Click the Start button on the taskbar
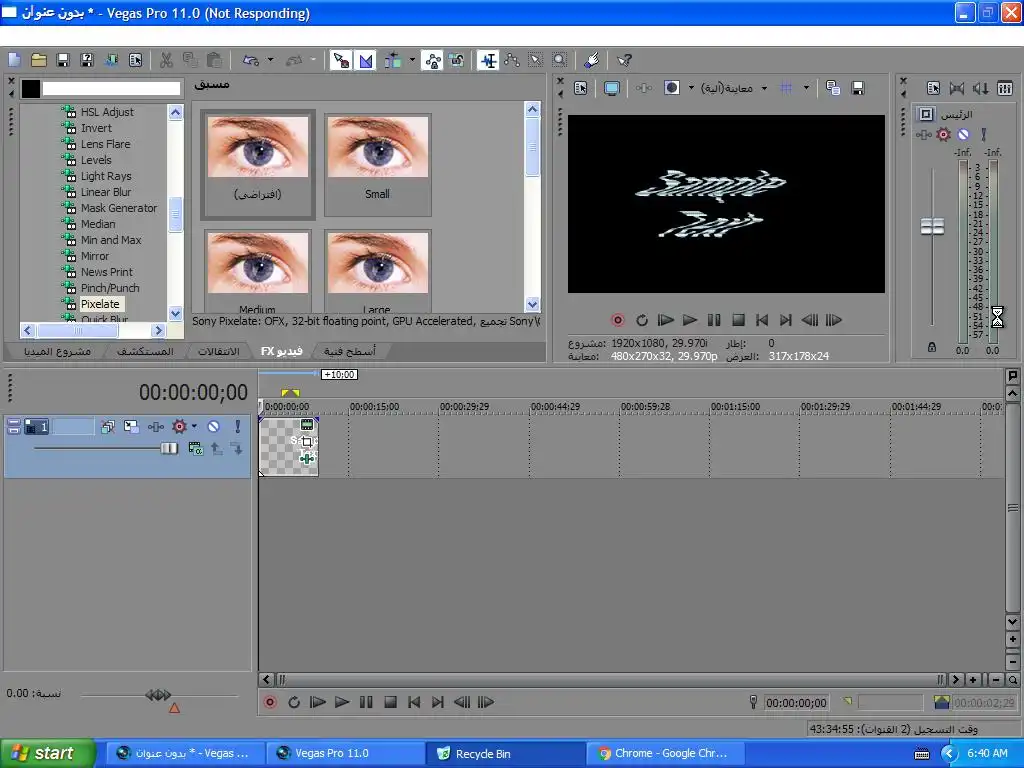 47,753
